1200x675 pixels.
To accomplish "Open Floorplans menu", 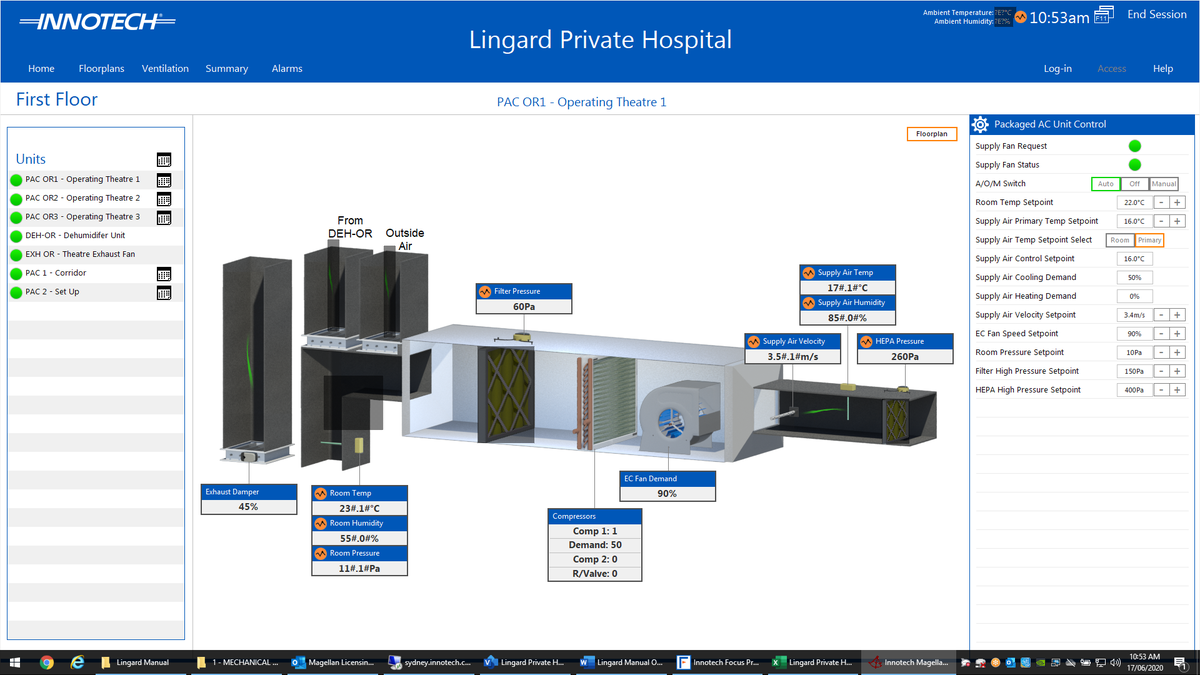I will pyautogui.click(x=101, y=69).
